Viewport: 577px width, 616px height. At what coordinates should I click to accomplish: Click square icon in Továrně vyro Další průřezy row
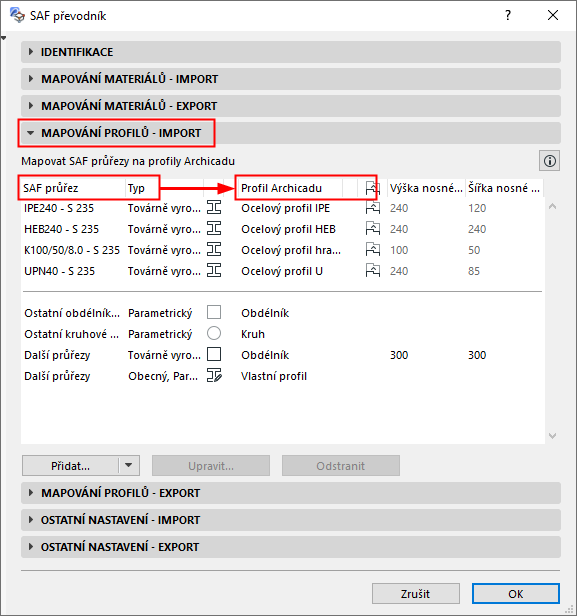214,354
